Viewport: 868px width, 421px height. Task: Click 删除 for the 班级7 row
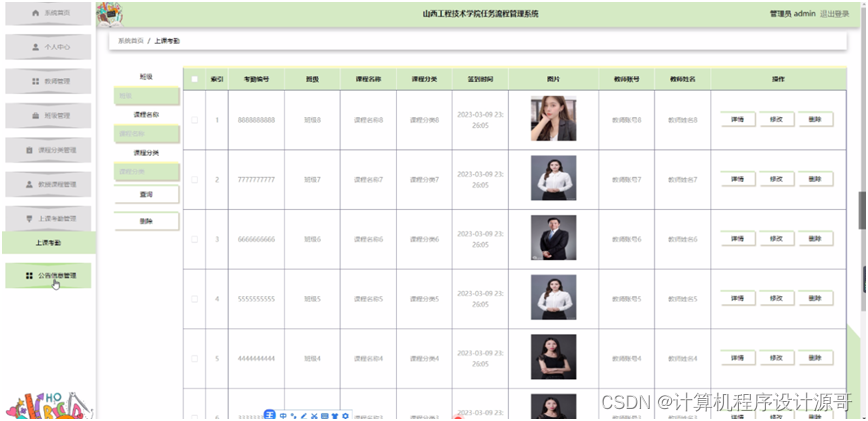pos(815,179)
